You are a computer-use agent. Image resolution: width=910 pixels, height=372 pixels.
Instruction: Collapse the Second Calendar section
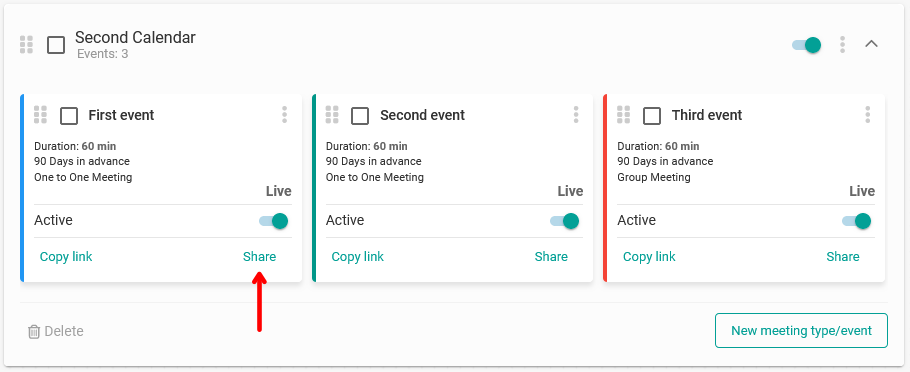(871, 44)
